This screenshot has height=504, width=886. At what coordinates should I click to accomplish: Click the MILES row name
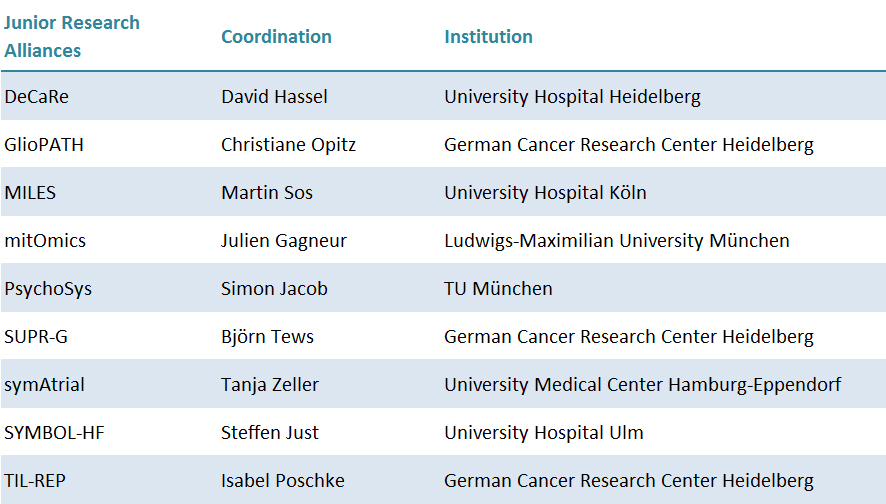pos(30,193)
